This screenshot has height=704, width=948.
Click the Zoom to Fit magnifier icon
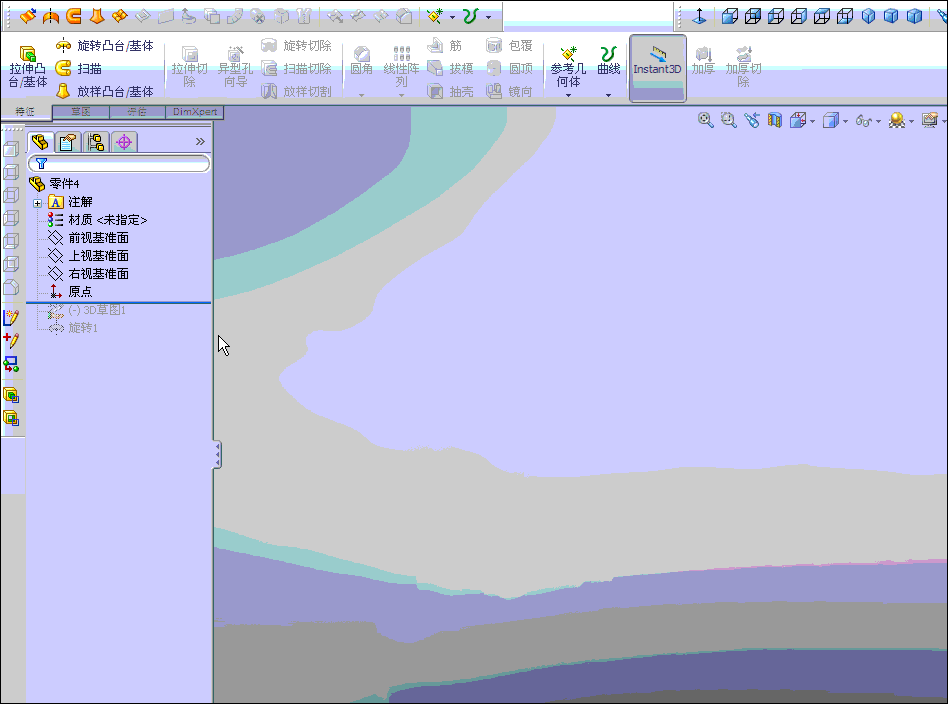(x=706, y=120)
